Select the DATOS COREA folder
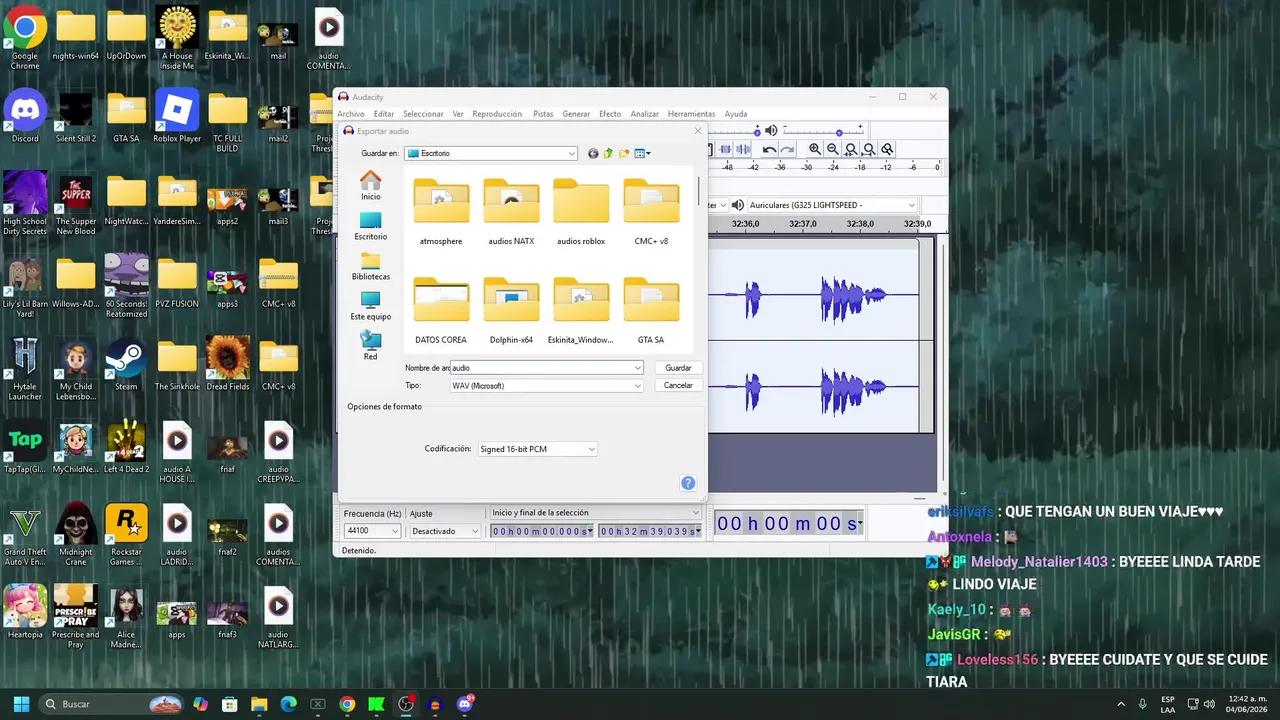 [x=441, y=311]
